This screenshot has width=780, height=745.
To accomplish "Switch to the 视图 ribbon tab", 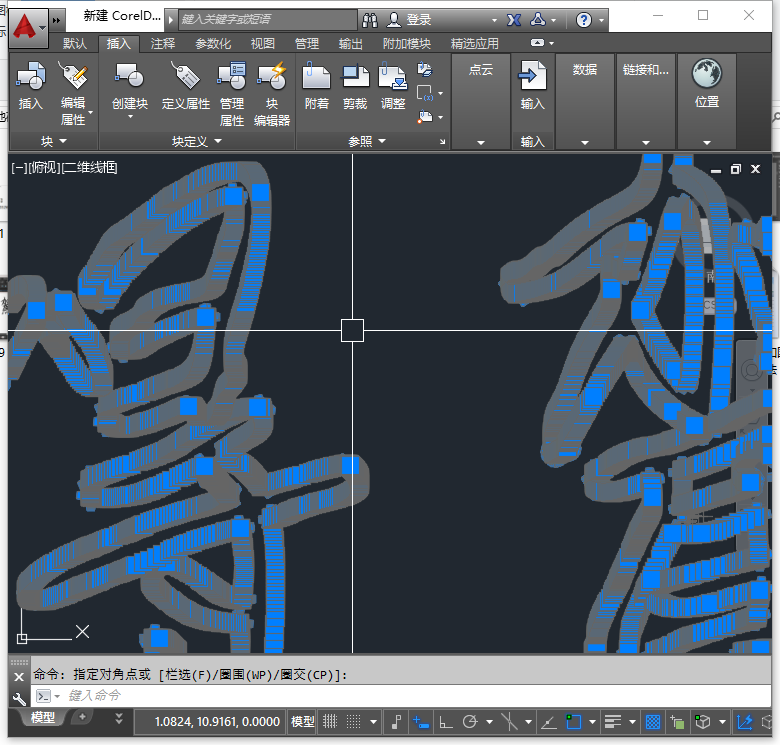I will 263,44.
